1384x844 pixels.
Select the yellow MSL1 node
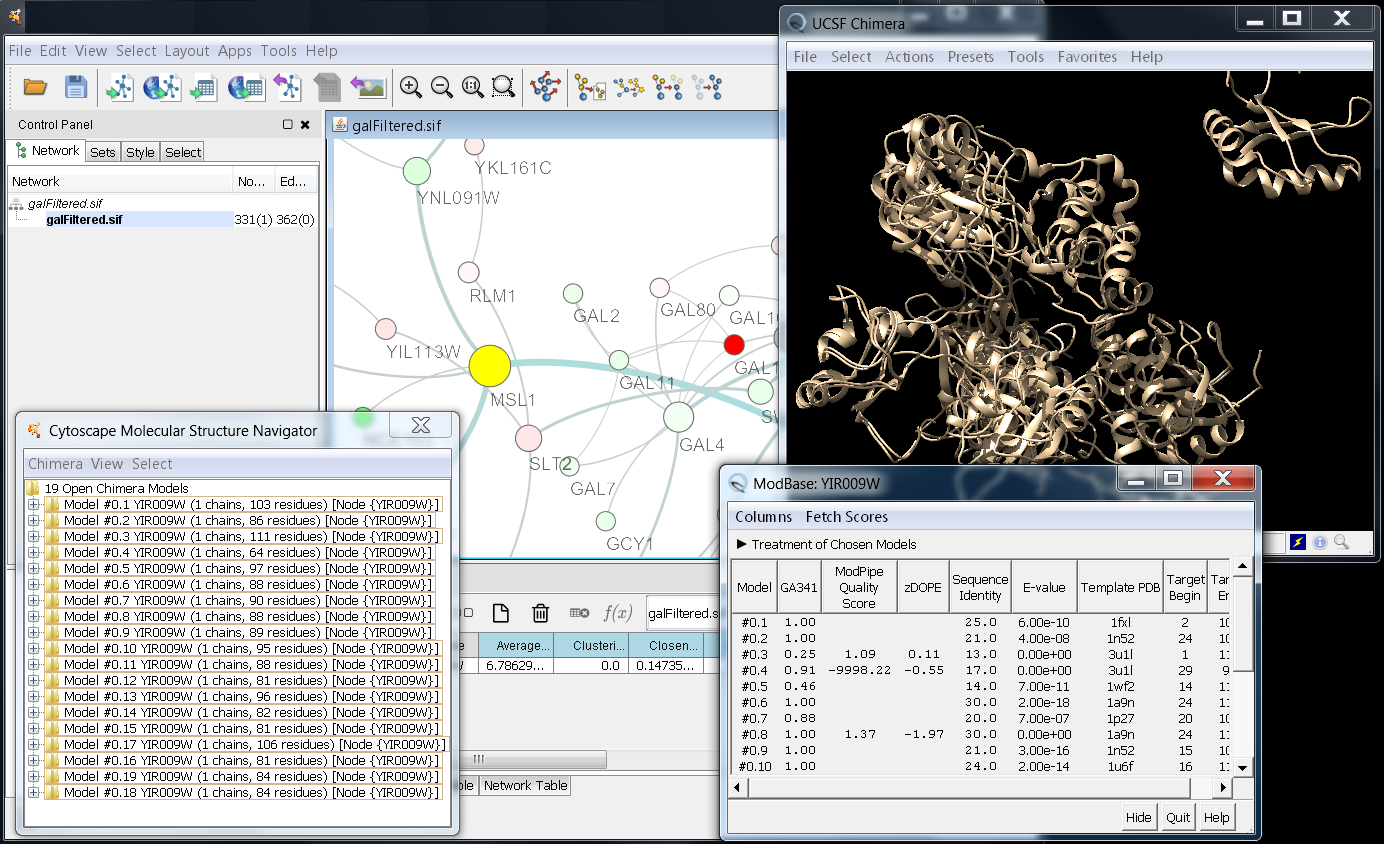[490, 366]
